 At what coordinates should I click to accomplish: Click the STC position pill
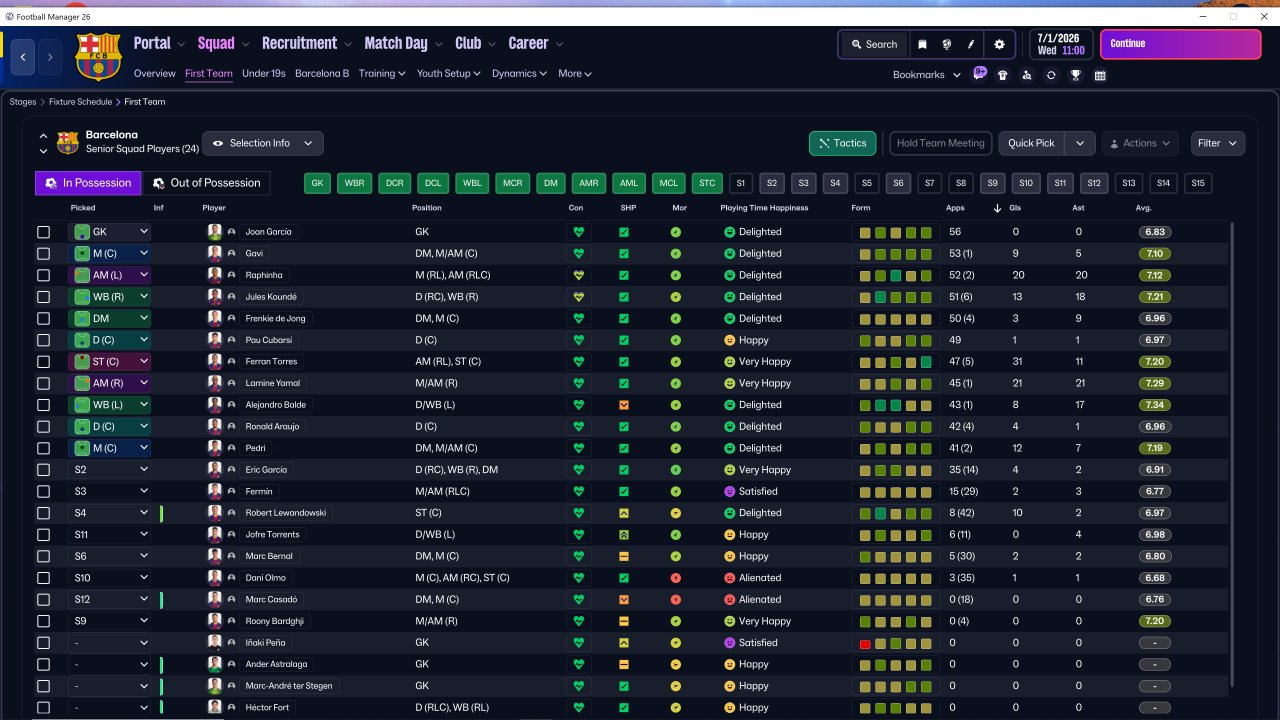coord(707,183)
